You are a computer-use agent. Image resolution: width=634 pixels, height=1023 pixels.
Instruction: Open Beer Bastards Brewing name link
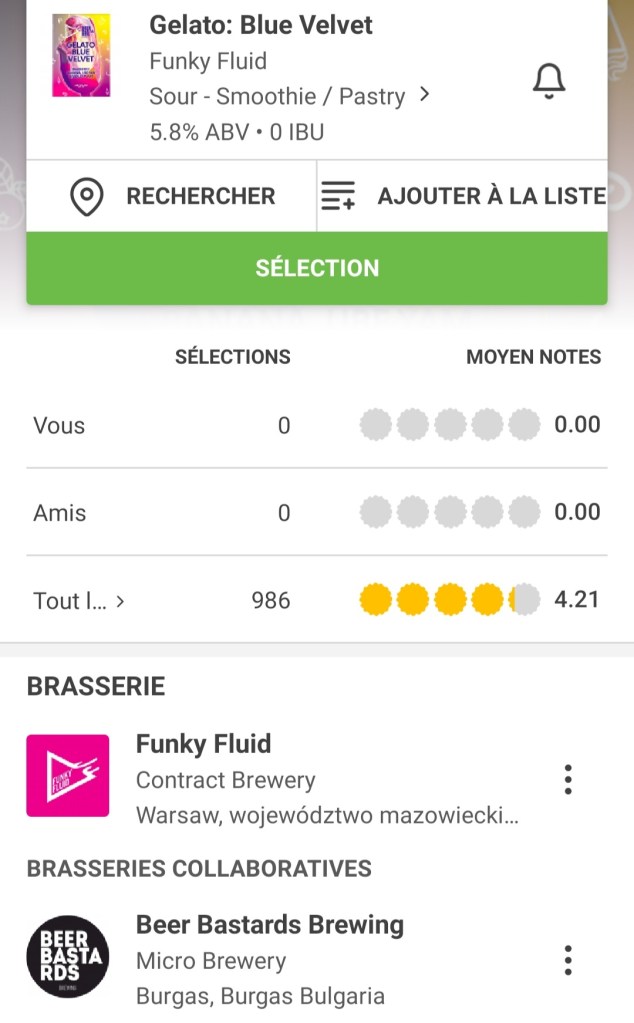click(270, 925)
